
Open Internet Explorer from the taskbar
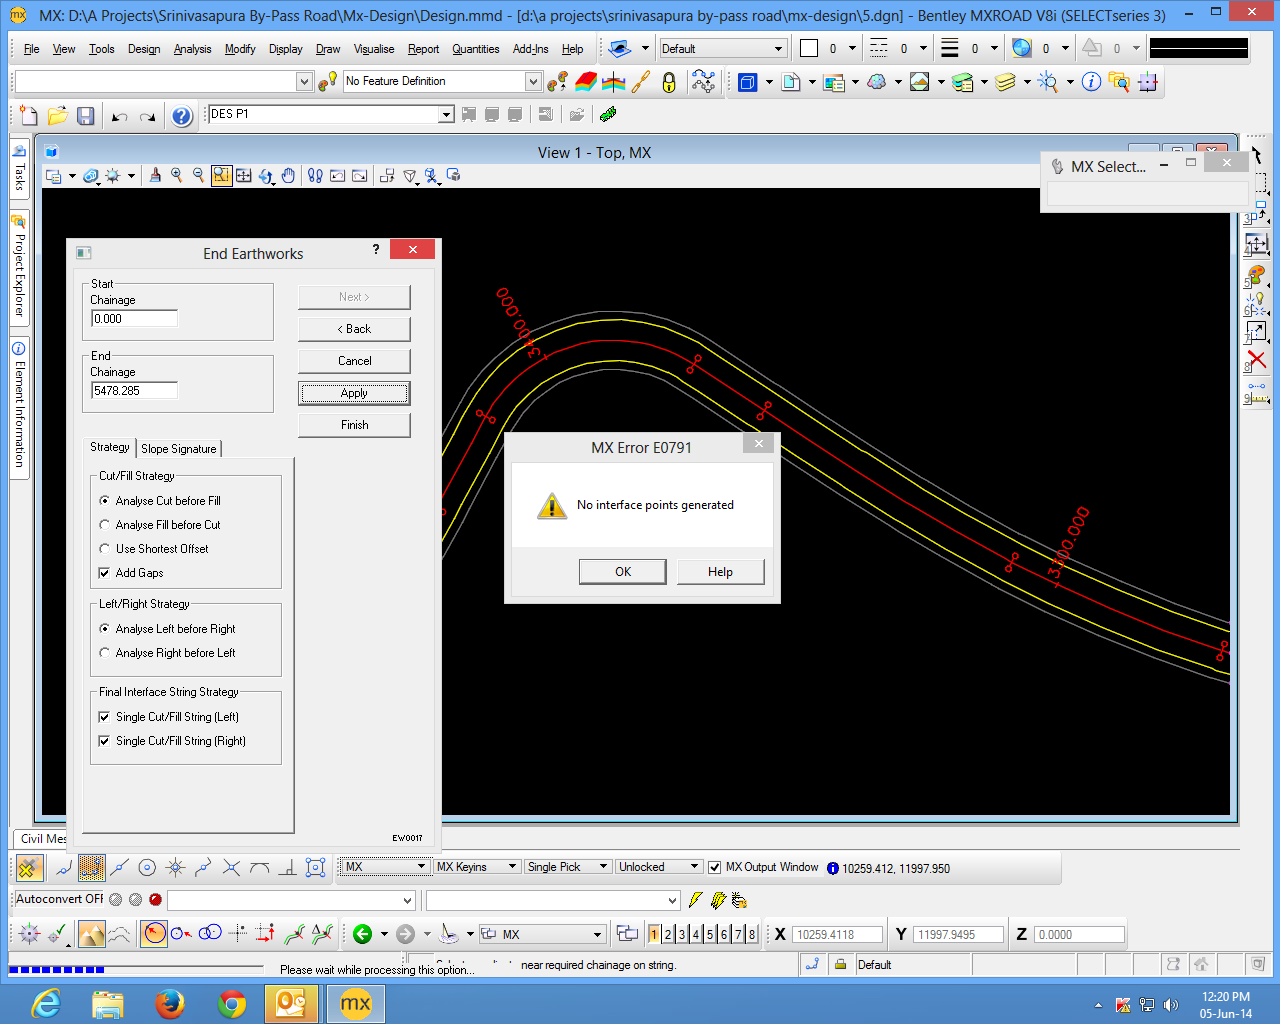point(46,1003)
